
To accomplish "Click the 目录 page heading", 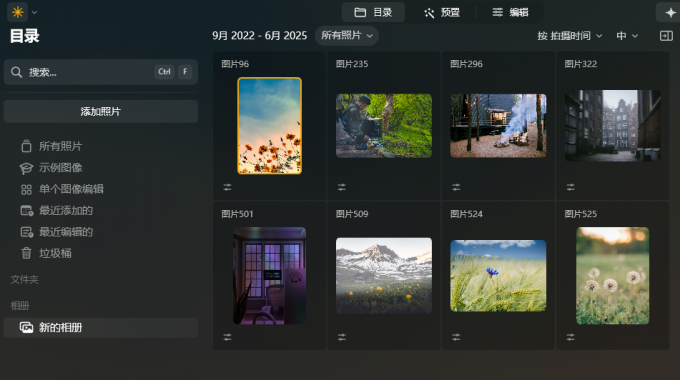I will click(x=25, y=36).
